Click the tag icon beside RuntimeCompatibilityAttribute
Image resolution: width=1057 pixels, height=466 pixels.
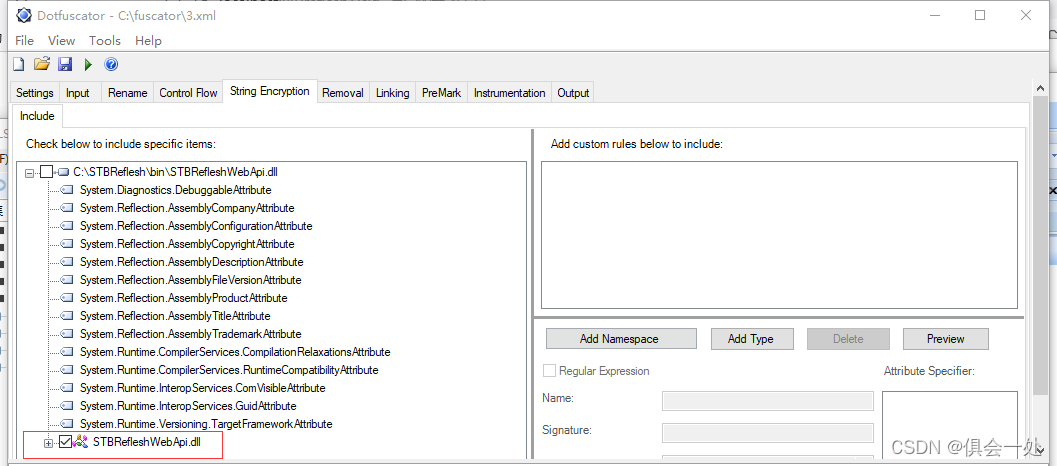(x=68, y=370)
